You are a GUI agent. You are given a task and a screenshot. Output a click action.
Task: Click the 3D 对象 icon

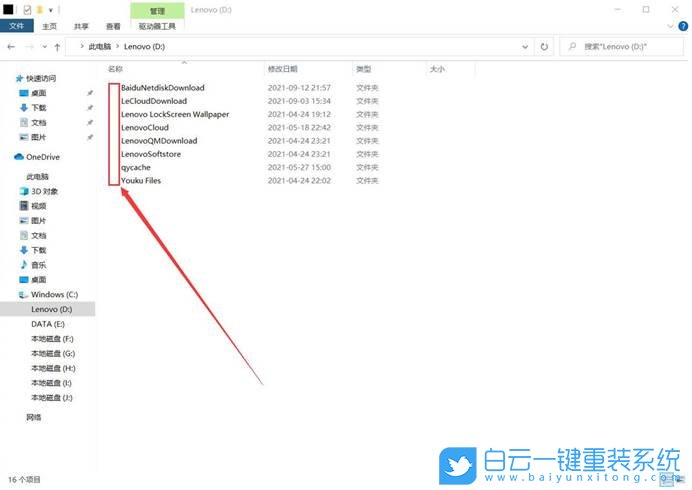24,191
